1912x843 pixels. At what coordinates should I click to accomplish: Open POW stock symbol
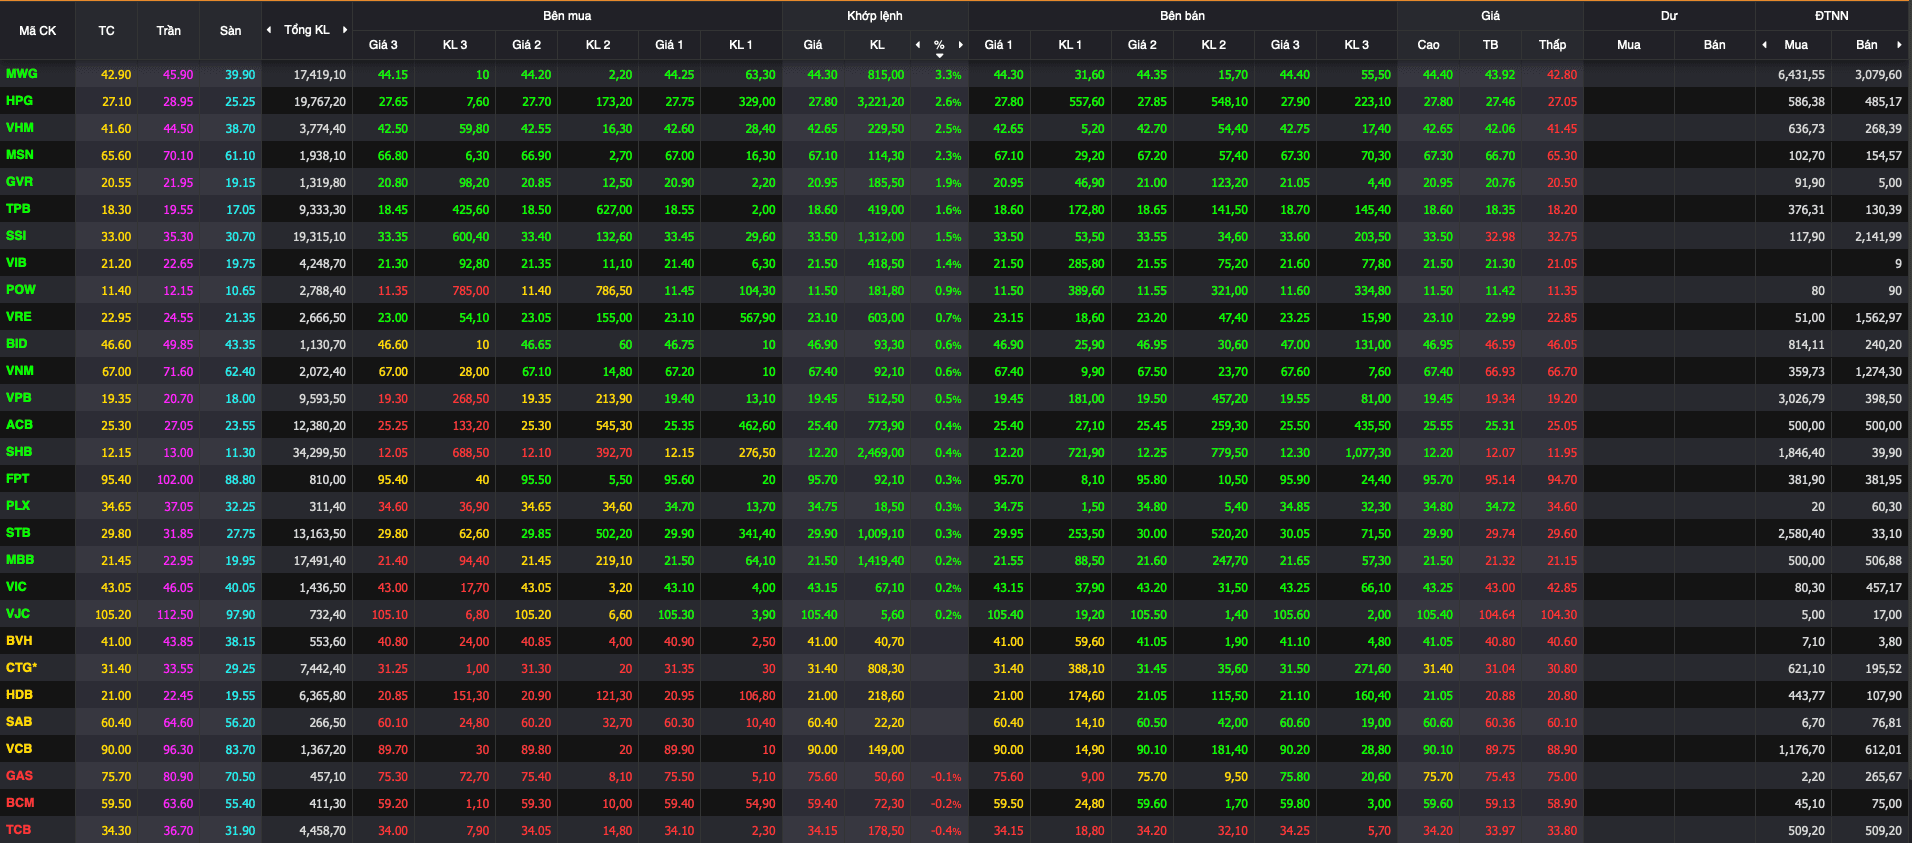[20, 290]
